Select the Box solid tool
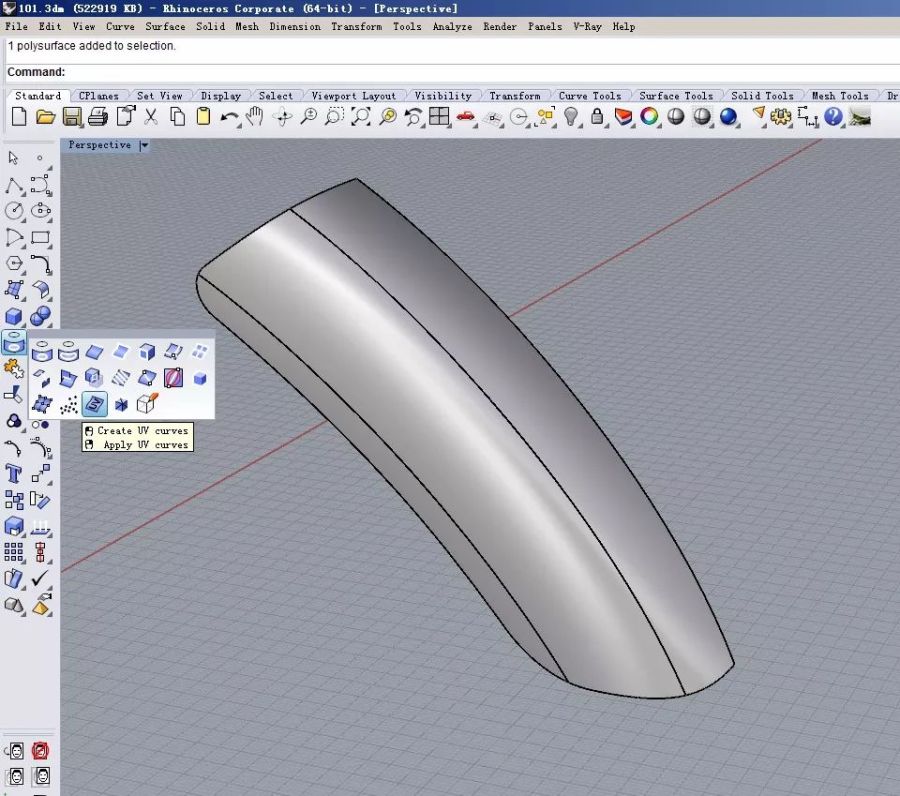900x796 pixels. pos(14,317)
